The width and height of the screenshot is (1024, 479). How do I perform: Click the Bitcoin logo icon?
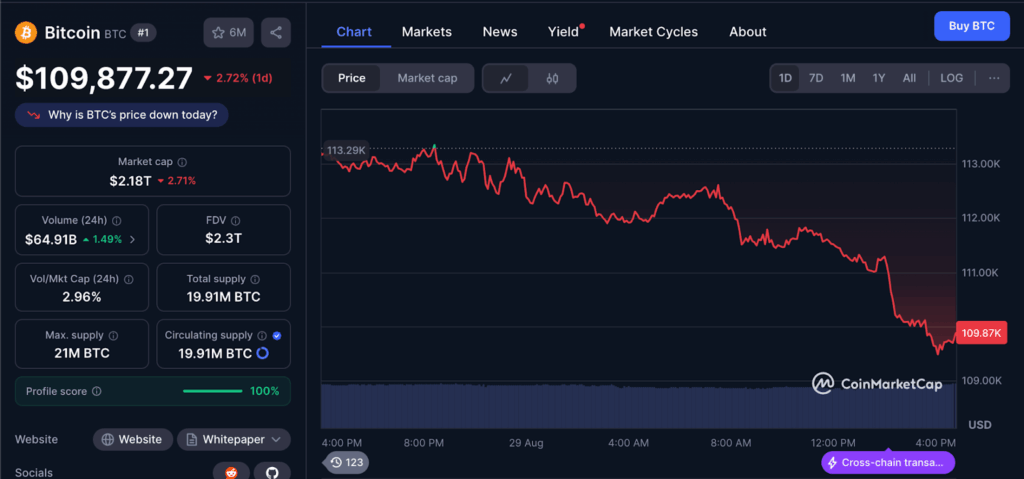[x=25, y=33]
